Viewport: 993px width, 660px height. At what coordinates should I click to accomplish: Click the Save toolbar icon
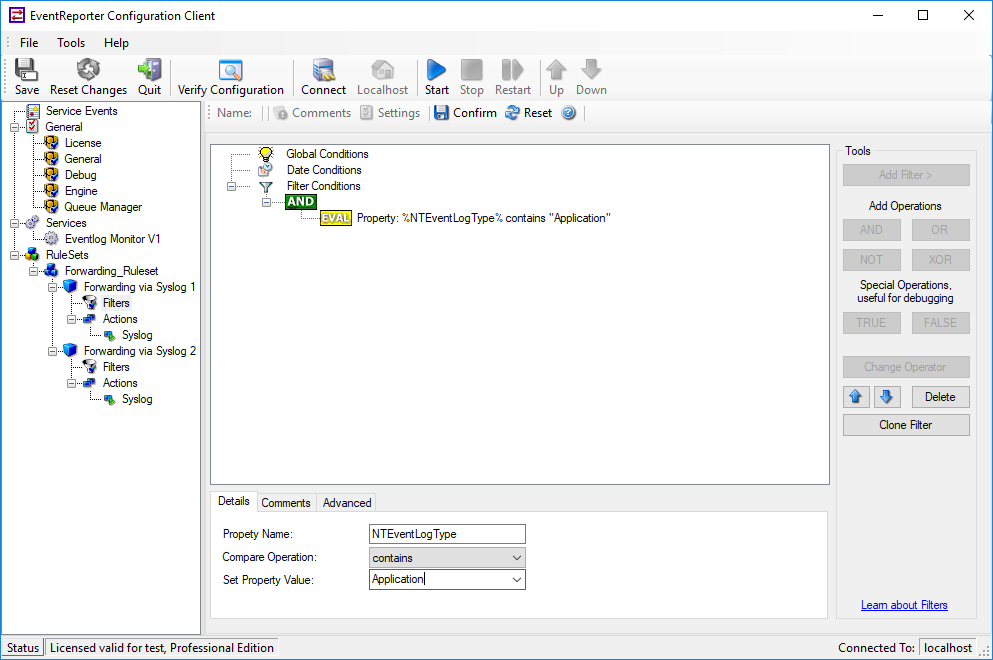coord(26,70)
